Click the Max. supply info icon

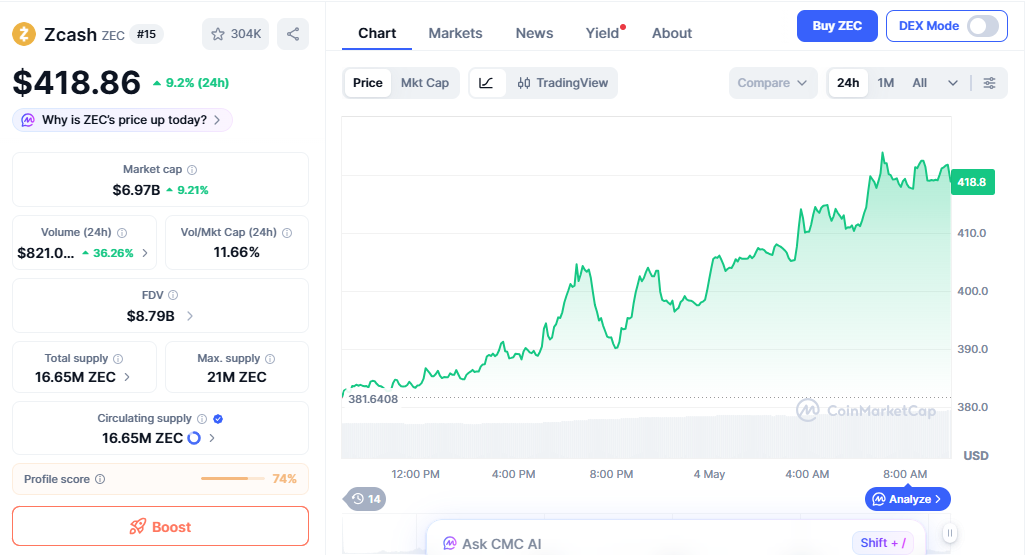point(270,359)
